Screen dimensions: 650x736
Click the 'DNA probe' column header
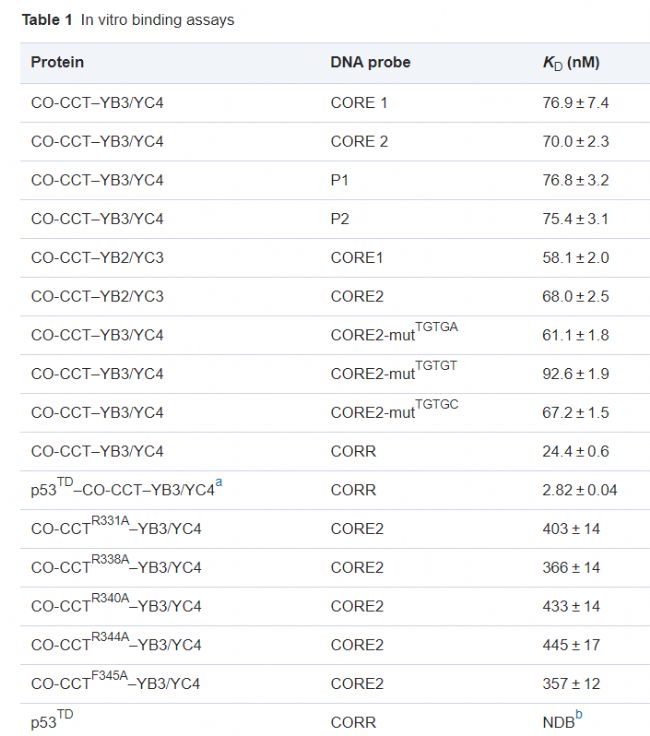(x=370, y=62)
